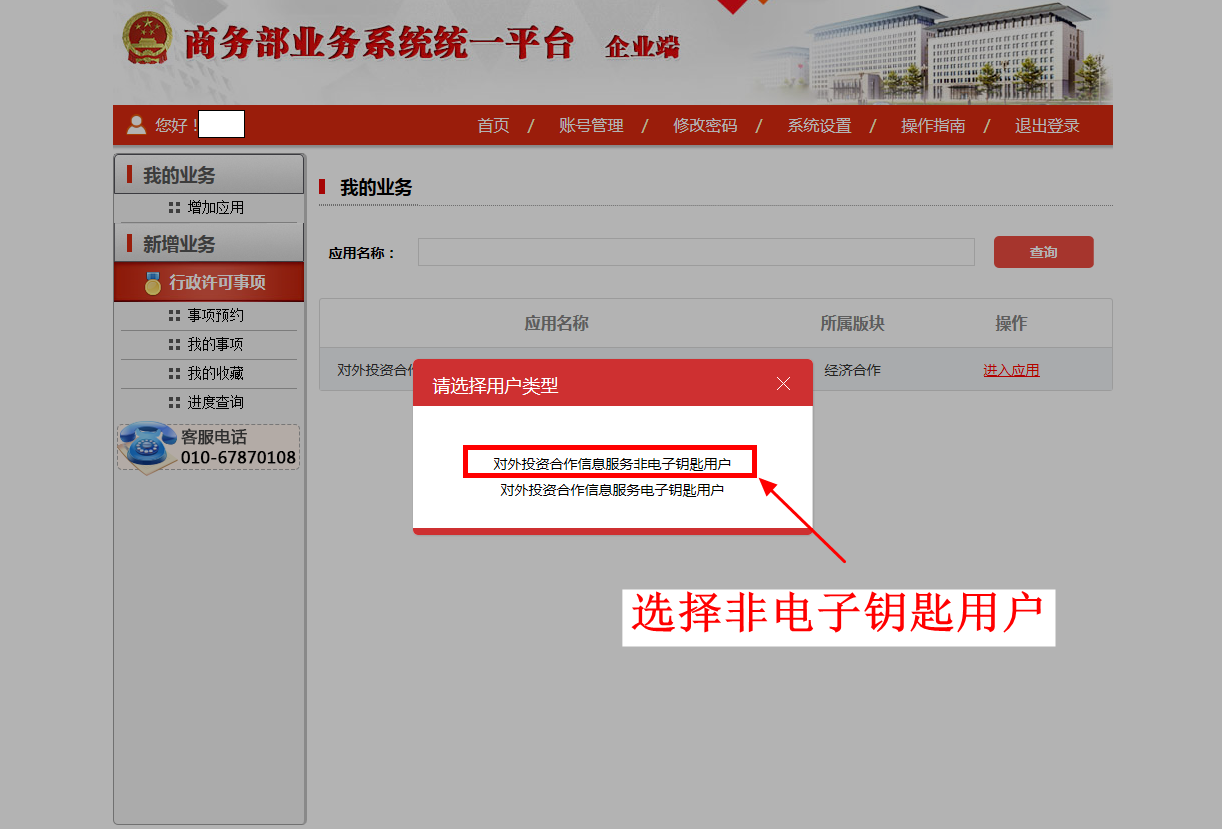Click grid icon next to 增加应用
This screenshot has height=829, width=1222.
coord(174,208)
